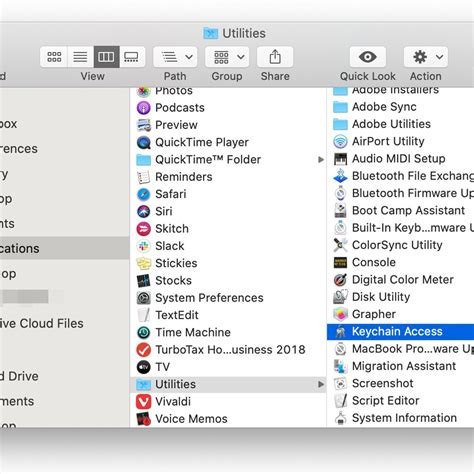Click the Adobe Utilities folder name
This screenshot has width=474, height=474.
(x=391, y=124)
